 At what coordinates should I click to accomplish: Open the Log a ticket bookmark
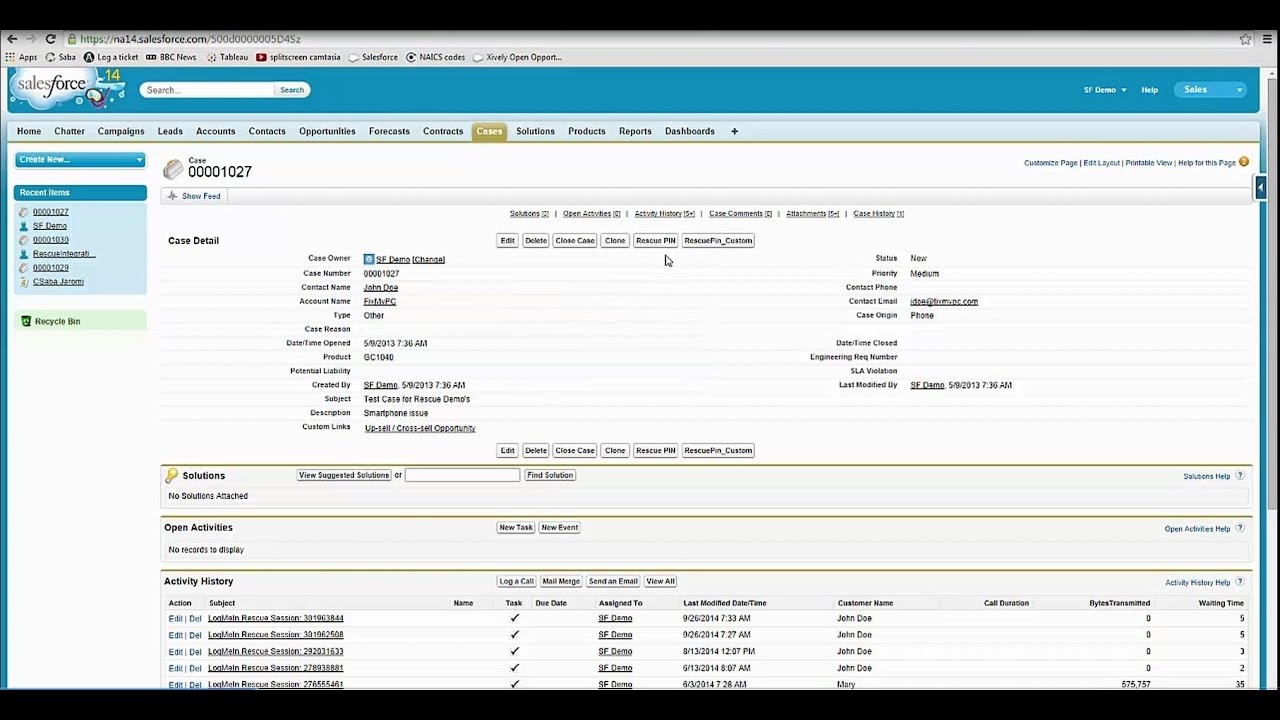(111, 57)
